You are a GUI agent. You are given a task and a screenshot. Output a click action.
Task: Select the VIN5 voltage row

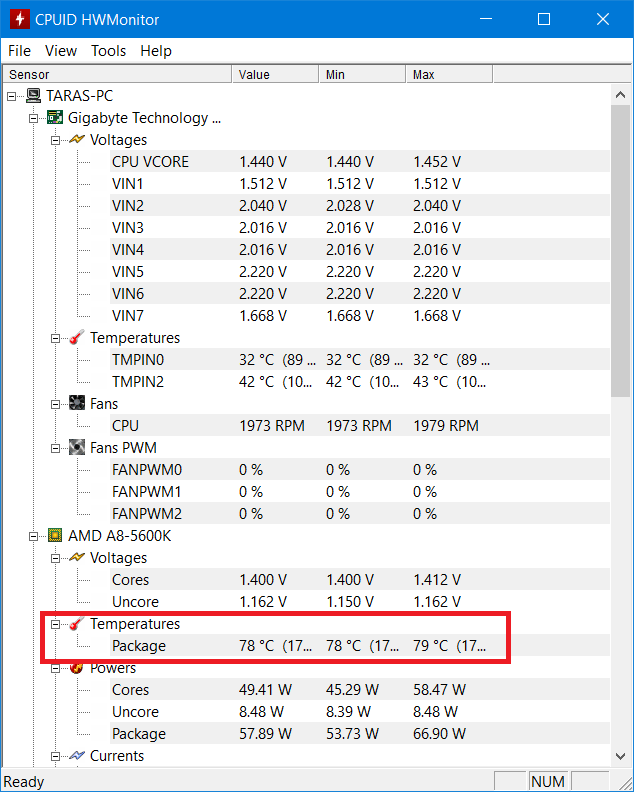tap(360, 271)
